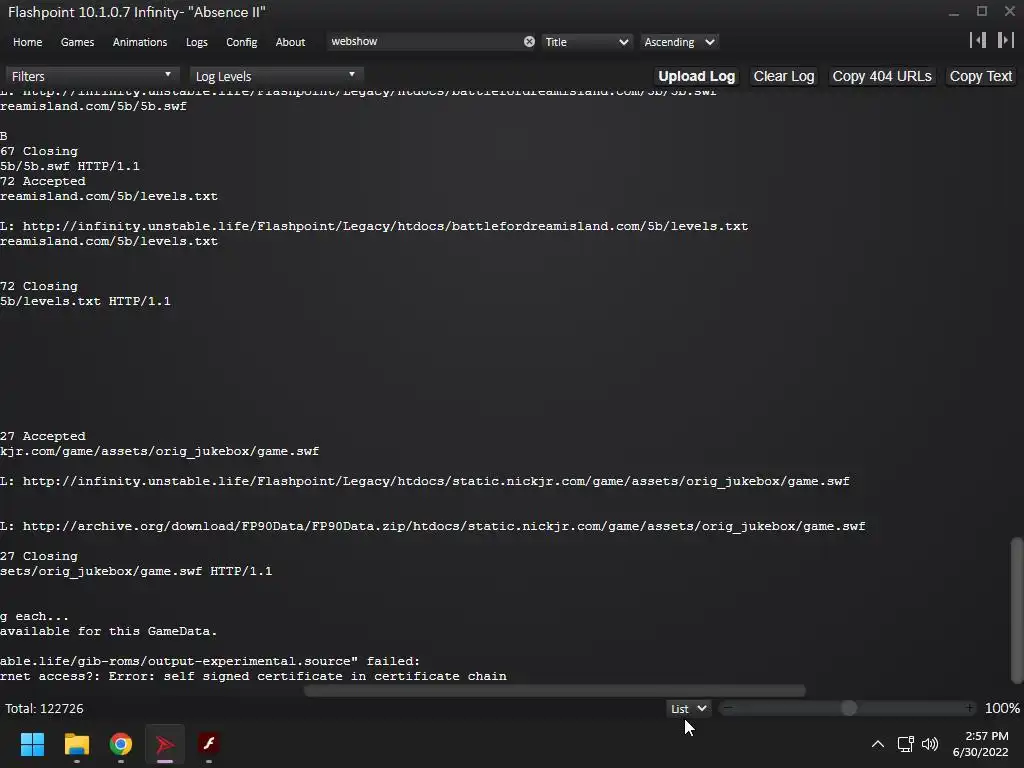Screen dimensions: 1024x768
Task: Open the Animations tab
Action: pos(140,42)
